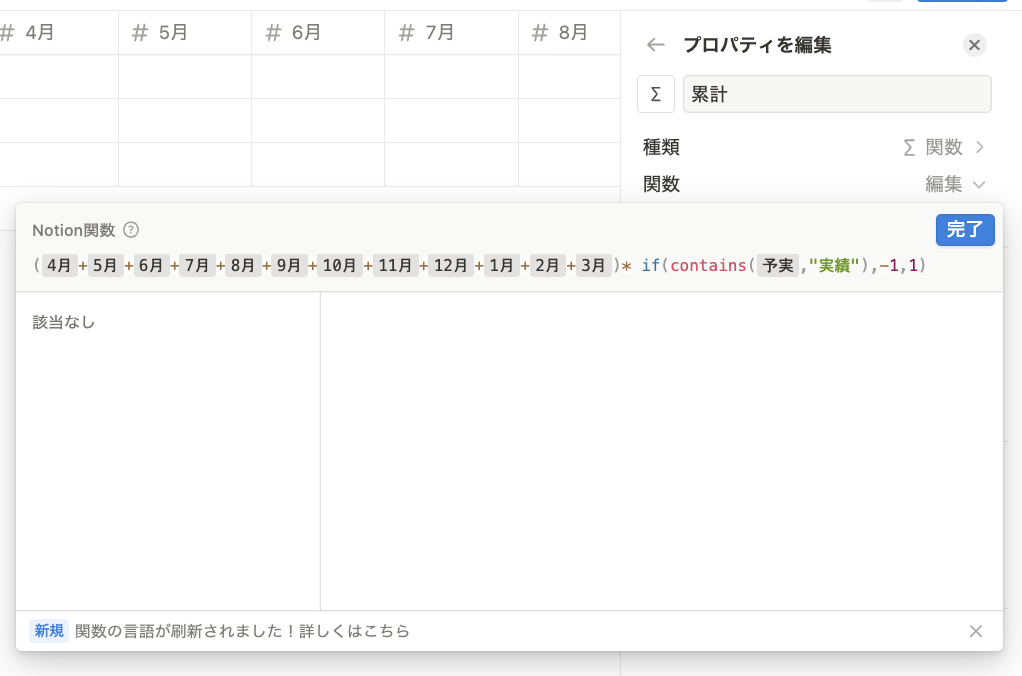Screen dimensions: 1022x676
Task: Click the back arrow in プロパティを編集 panel
Action: pos(656,44)
